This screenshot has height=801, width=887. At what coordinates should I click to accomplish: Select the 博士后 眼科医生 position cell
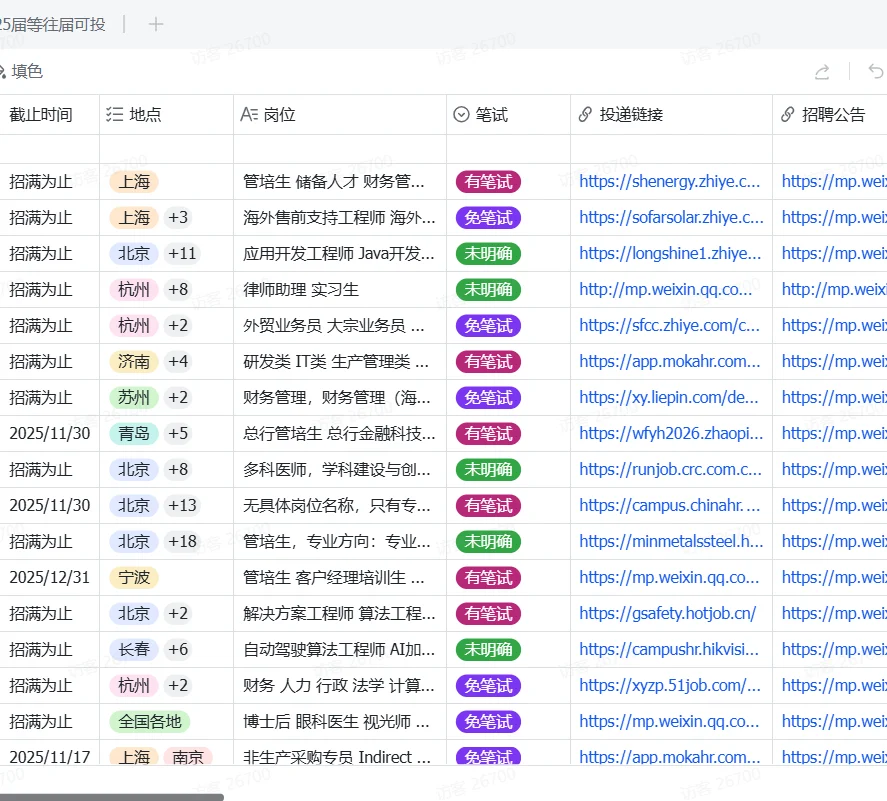tap(340, 722)
